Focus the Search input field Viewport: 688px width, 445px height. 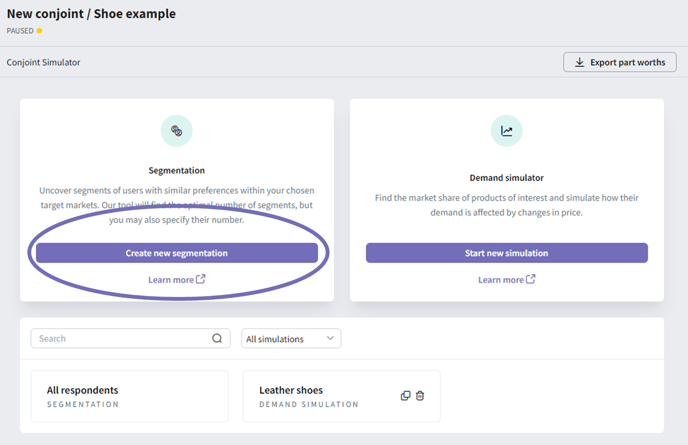(x=130, y=338)
